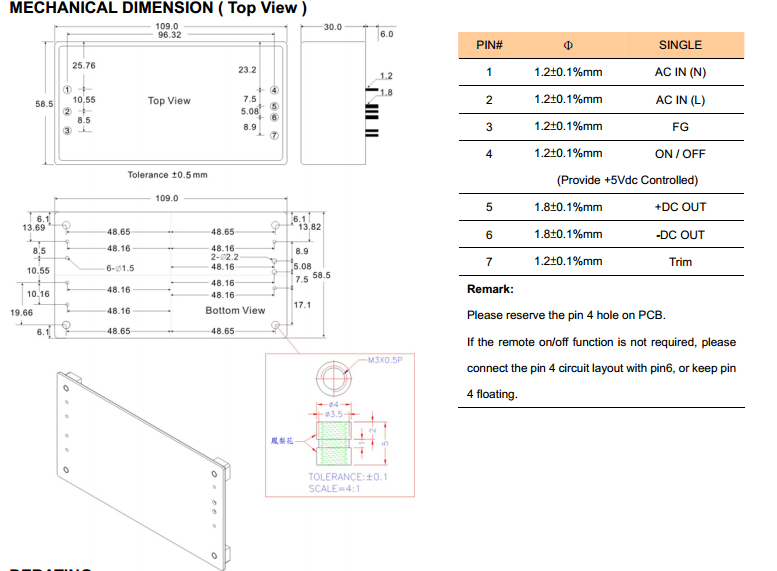This screenshot has height=571, width=777.
Task: Select the Tolerance ±0.5 mm note
Action: click(167, 175)
